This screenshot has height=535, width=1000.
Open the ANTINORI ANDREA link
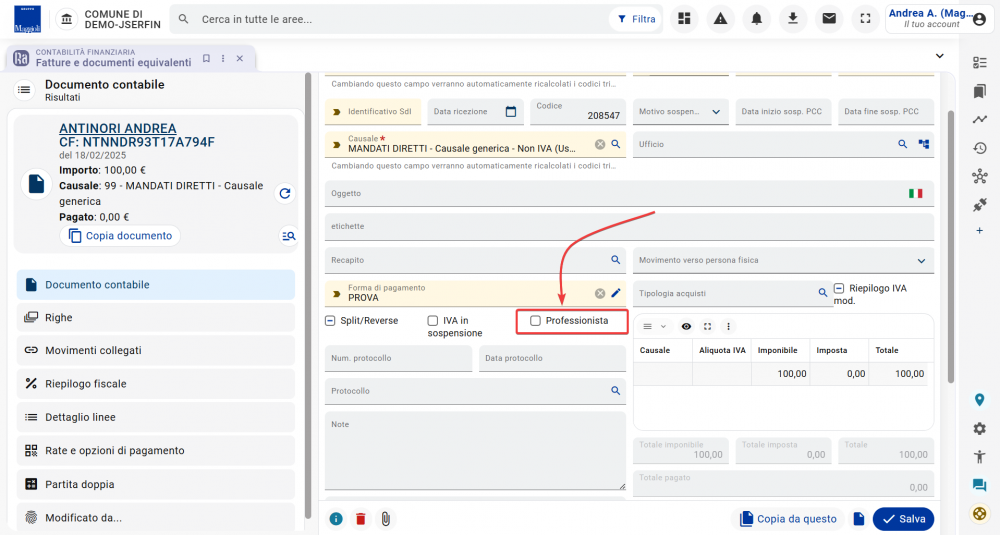118,128
